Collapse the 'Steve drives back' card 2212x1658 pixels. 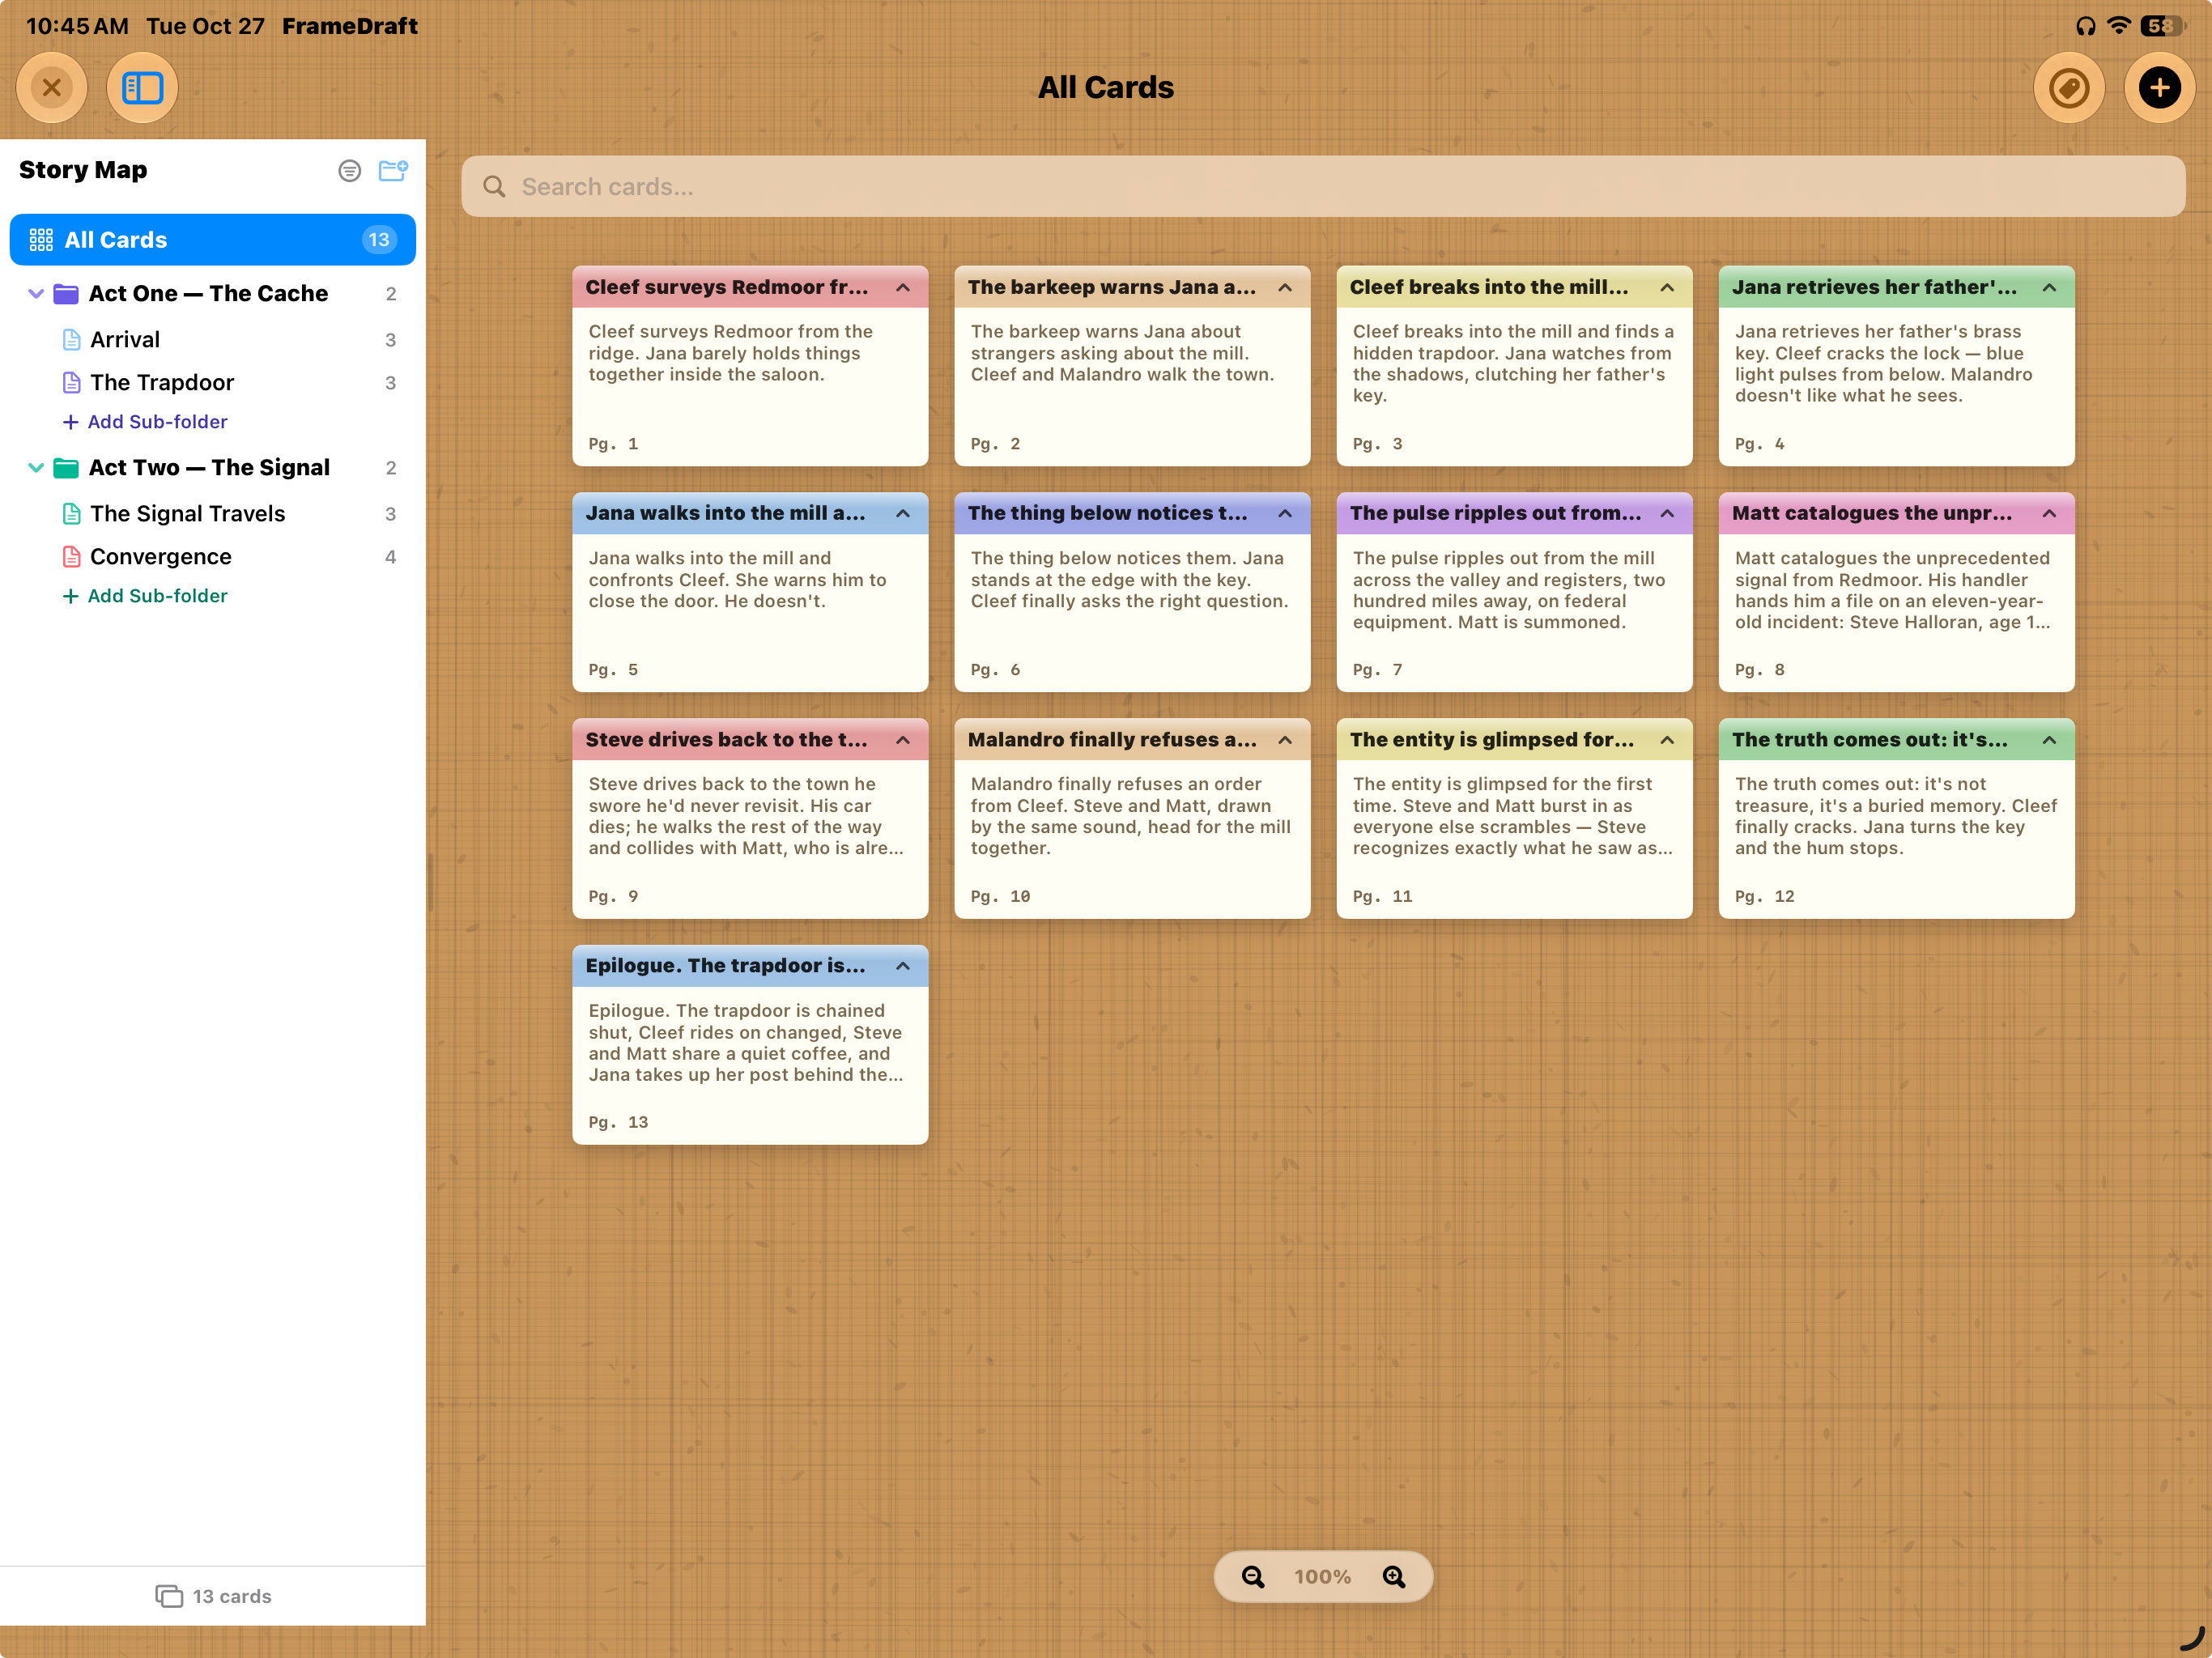pyautogui.click(x=903, y=740)
